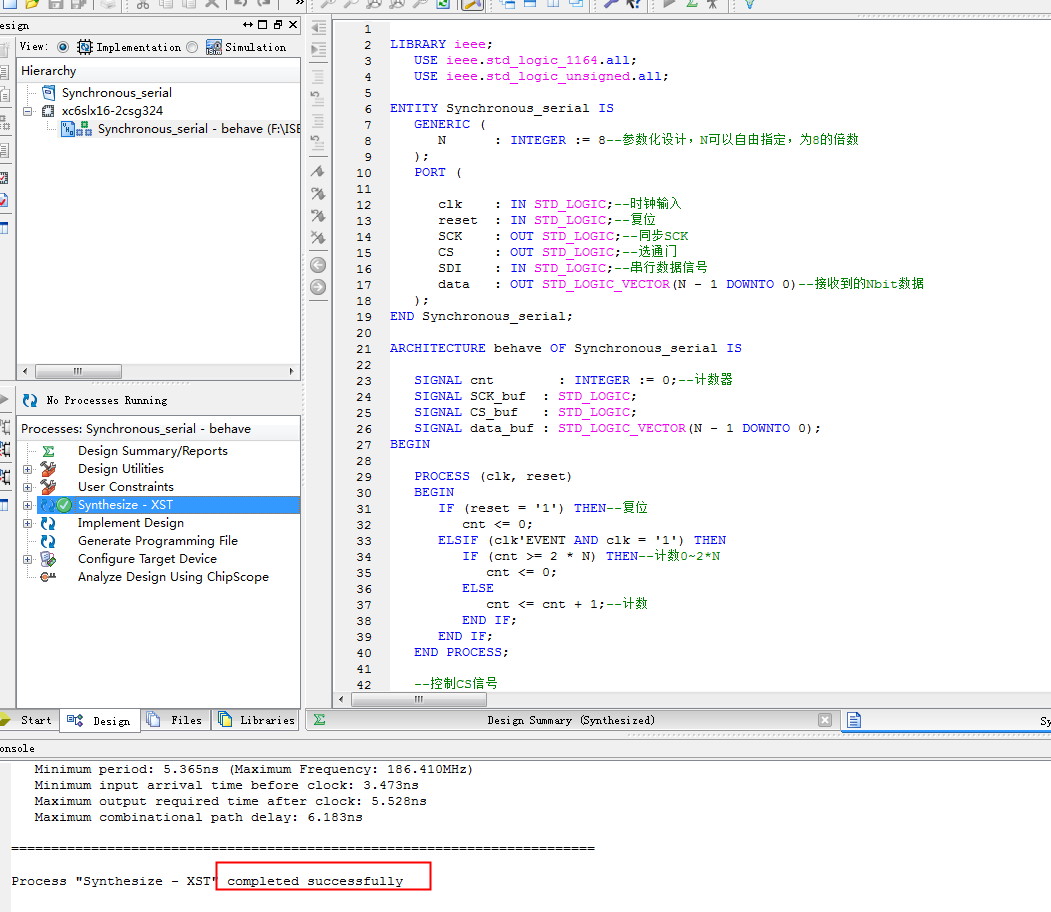
Task: Open the Design Summary (Synthesized) tab
Action: [570, 720]
